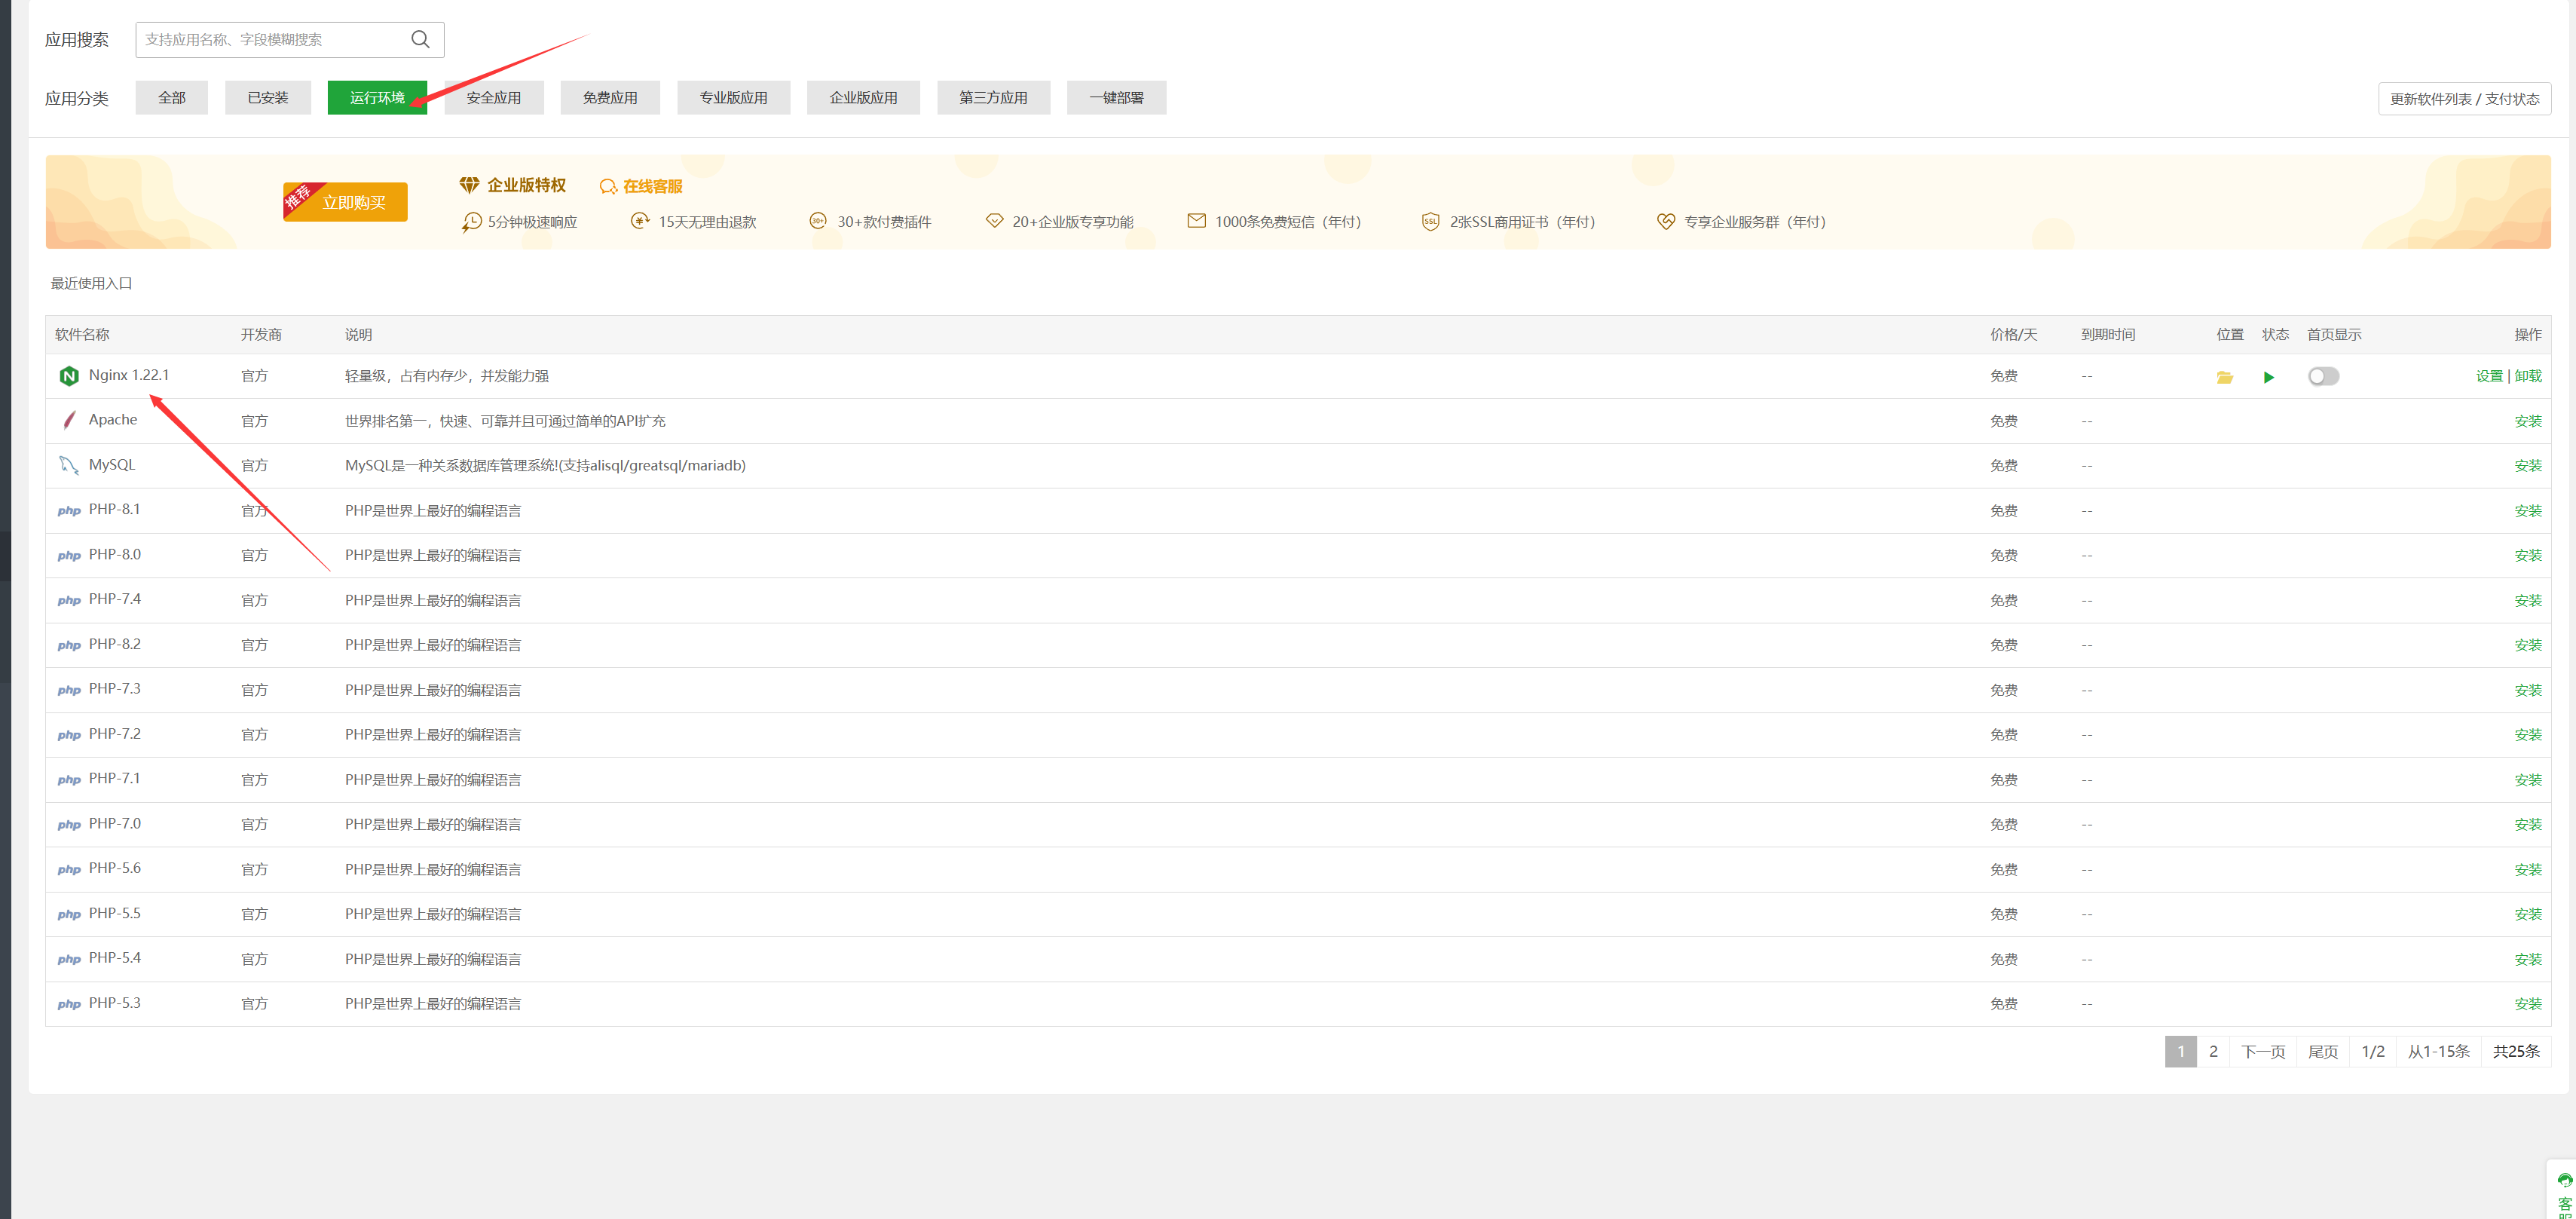Click the MySQL dolphin icon
Image resolution: width=2576 pixels, height=1219 pixels.
[x=69, y=465]
